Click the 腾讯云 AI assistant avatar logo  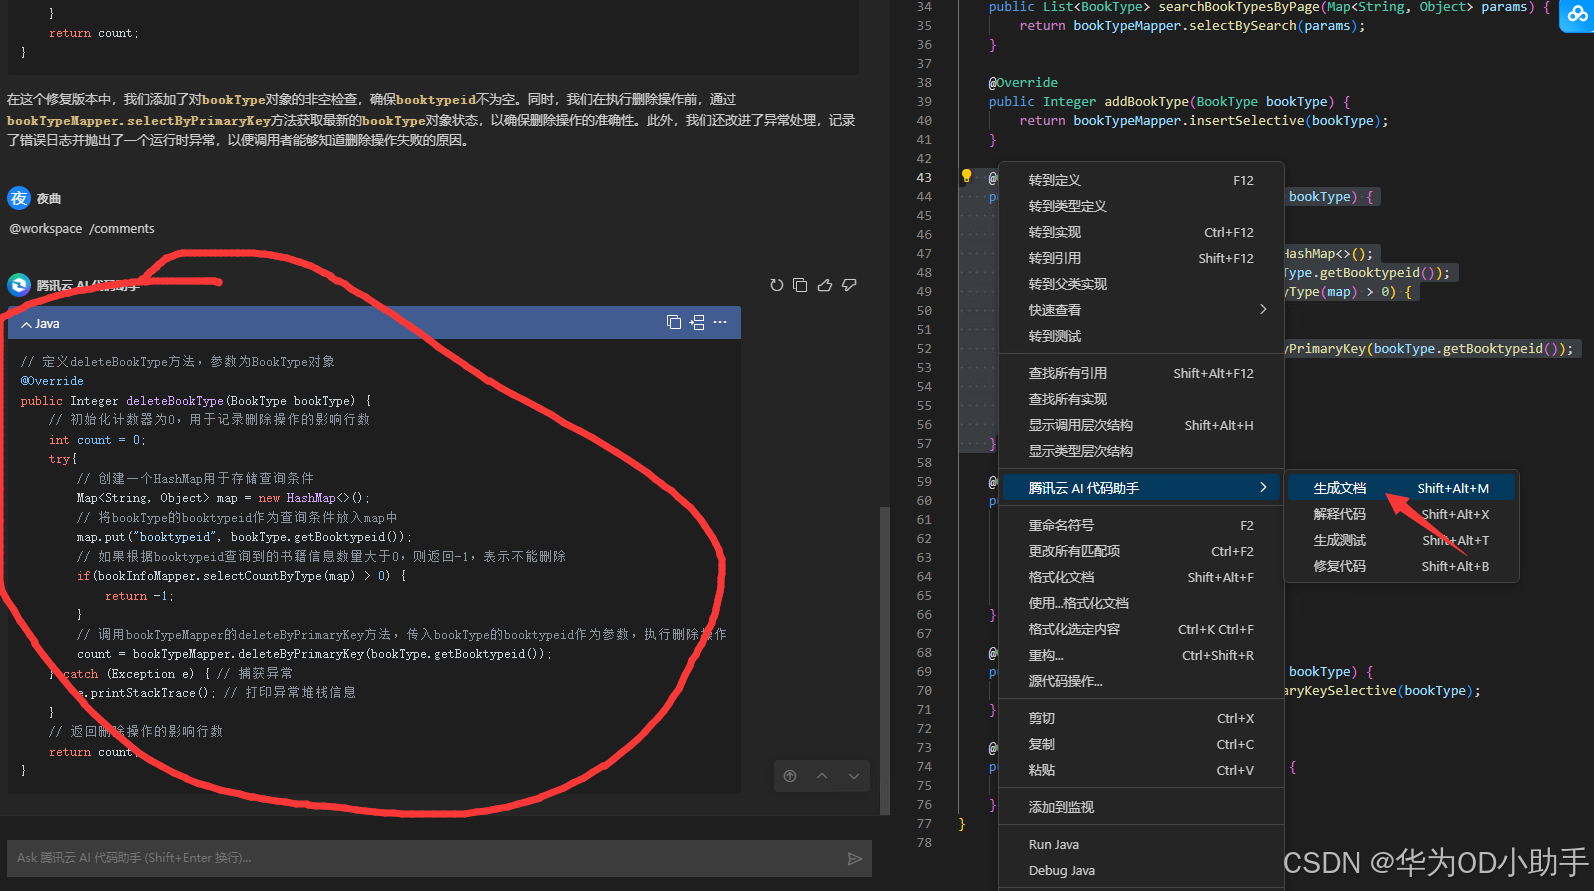19,285
